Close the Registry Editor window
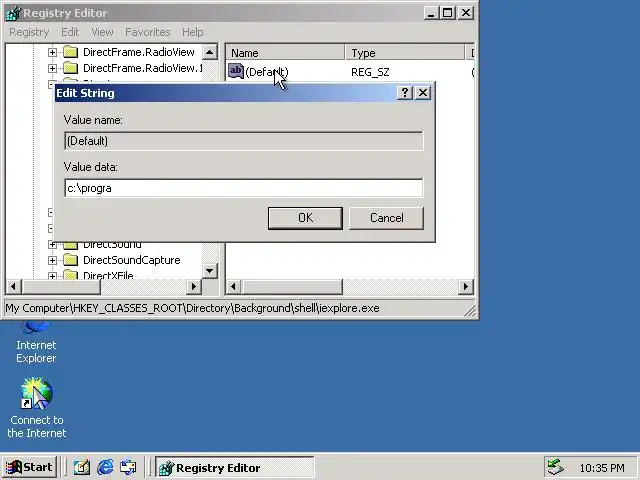This screenshot has width=640, height=480. point(466,13)
